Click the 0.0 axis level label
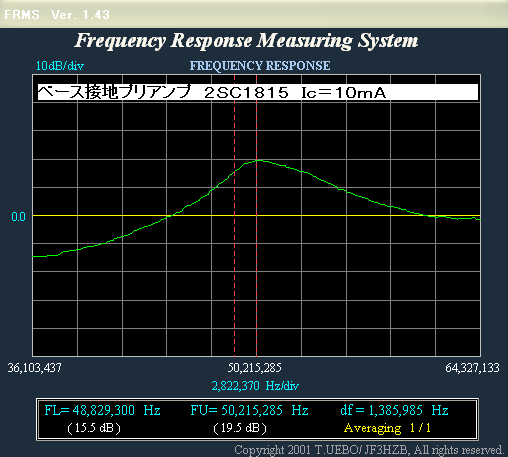 pos(18,217)
